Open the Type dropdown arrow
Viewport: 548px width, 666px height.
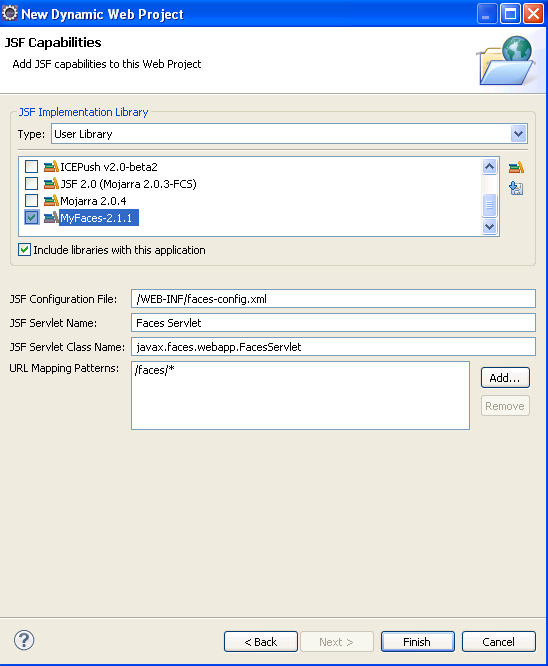pos(518,134)
